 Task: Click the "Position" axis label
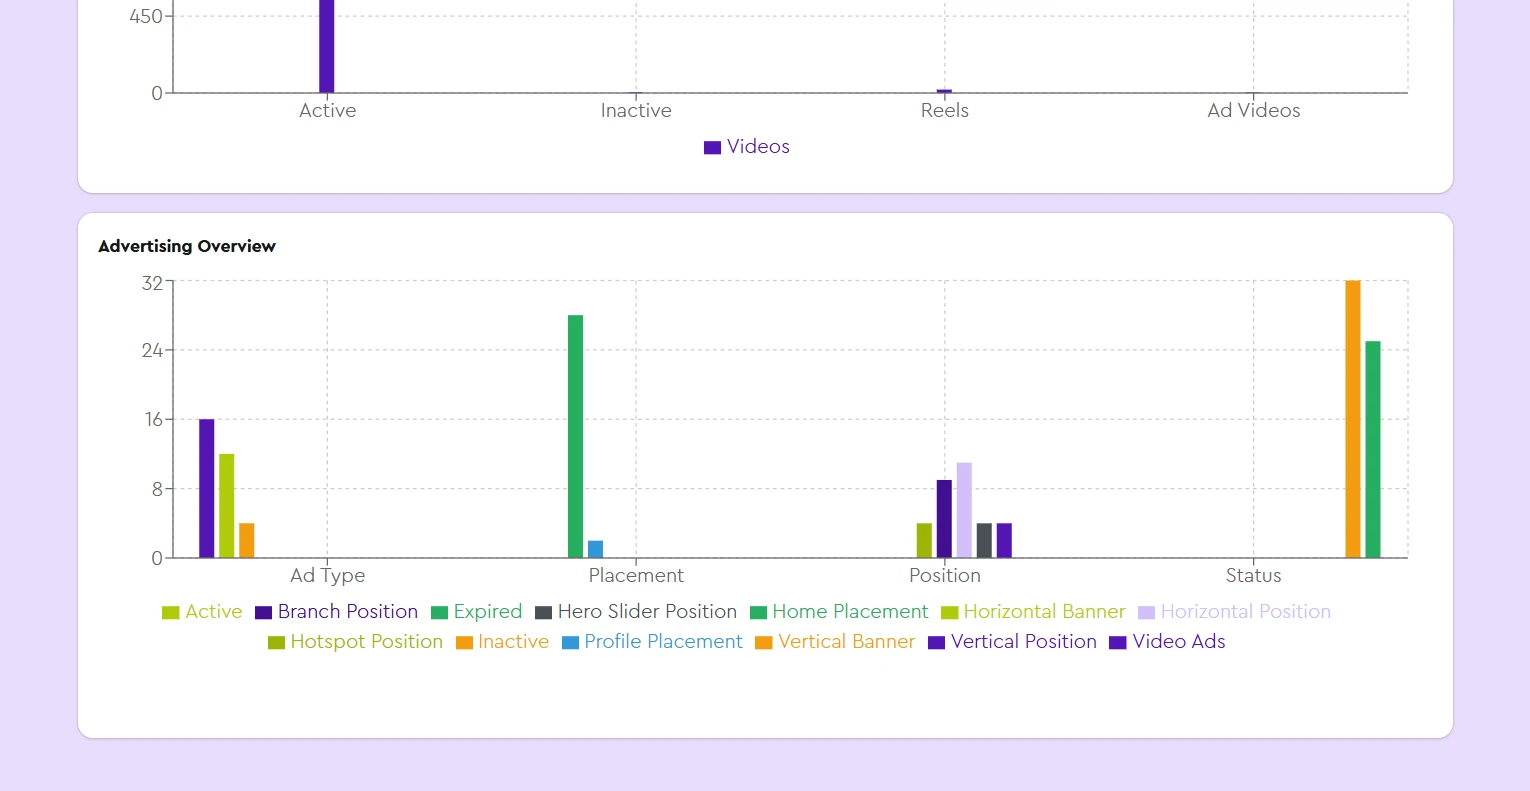pyautogui.click(x=945, y=576)
